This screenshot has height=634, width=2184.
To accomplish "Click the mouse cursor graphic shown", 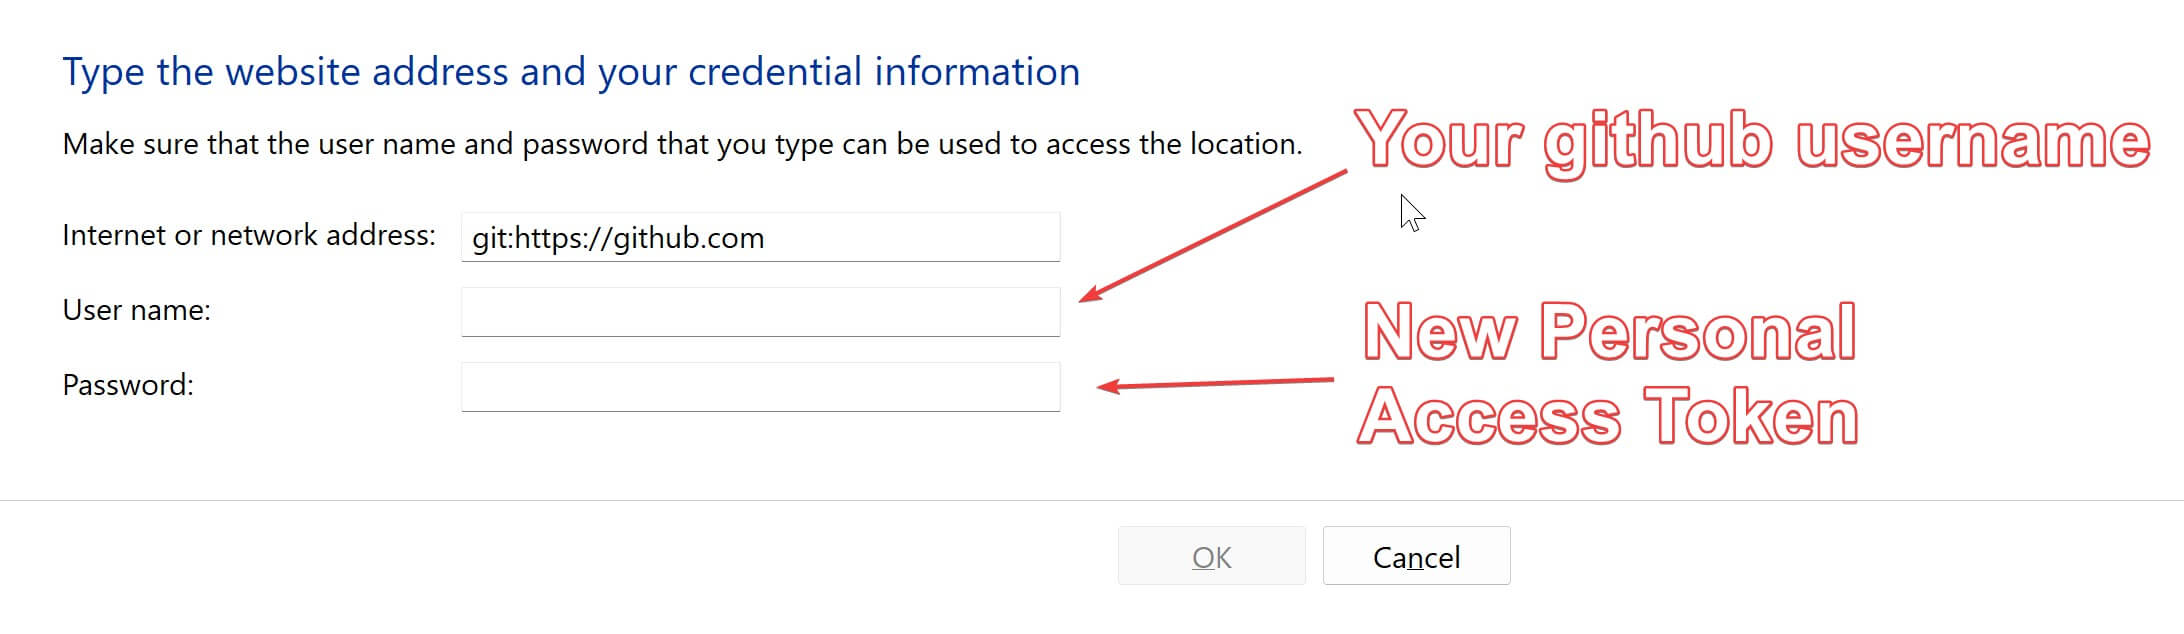I will (1410, 213).
